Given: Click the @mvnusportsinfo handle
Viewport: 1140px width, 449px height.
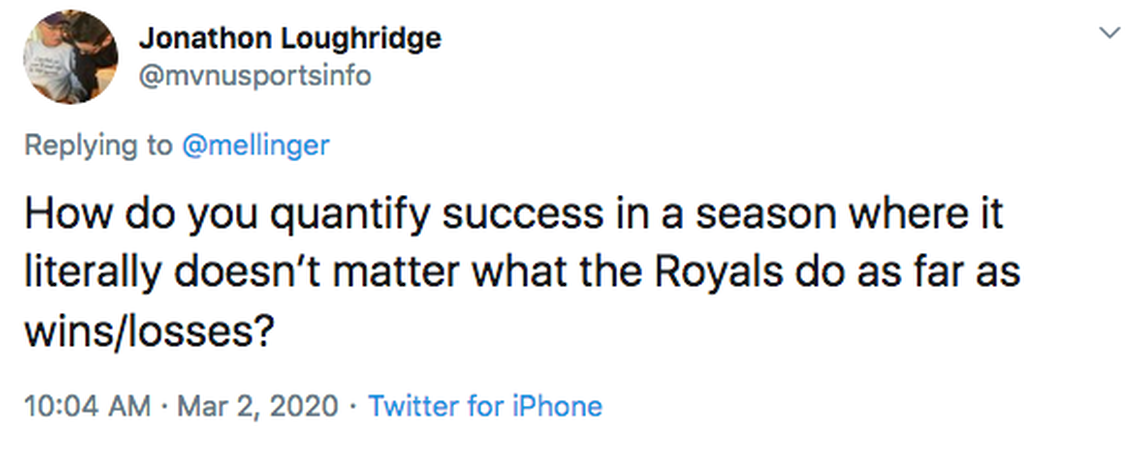Looking at the screenshot, I should click(x=254, y=75).
